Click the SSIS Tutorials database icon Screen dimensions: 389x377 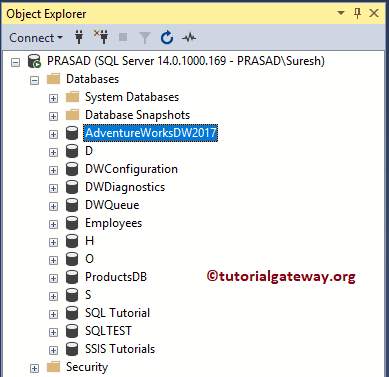[72, 349]
